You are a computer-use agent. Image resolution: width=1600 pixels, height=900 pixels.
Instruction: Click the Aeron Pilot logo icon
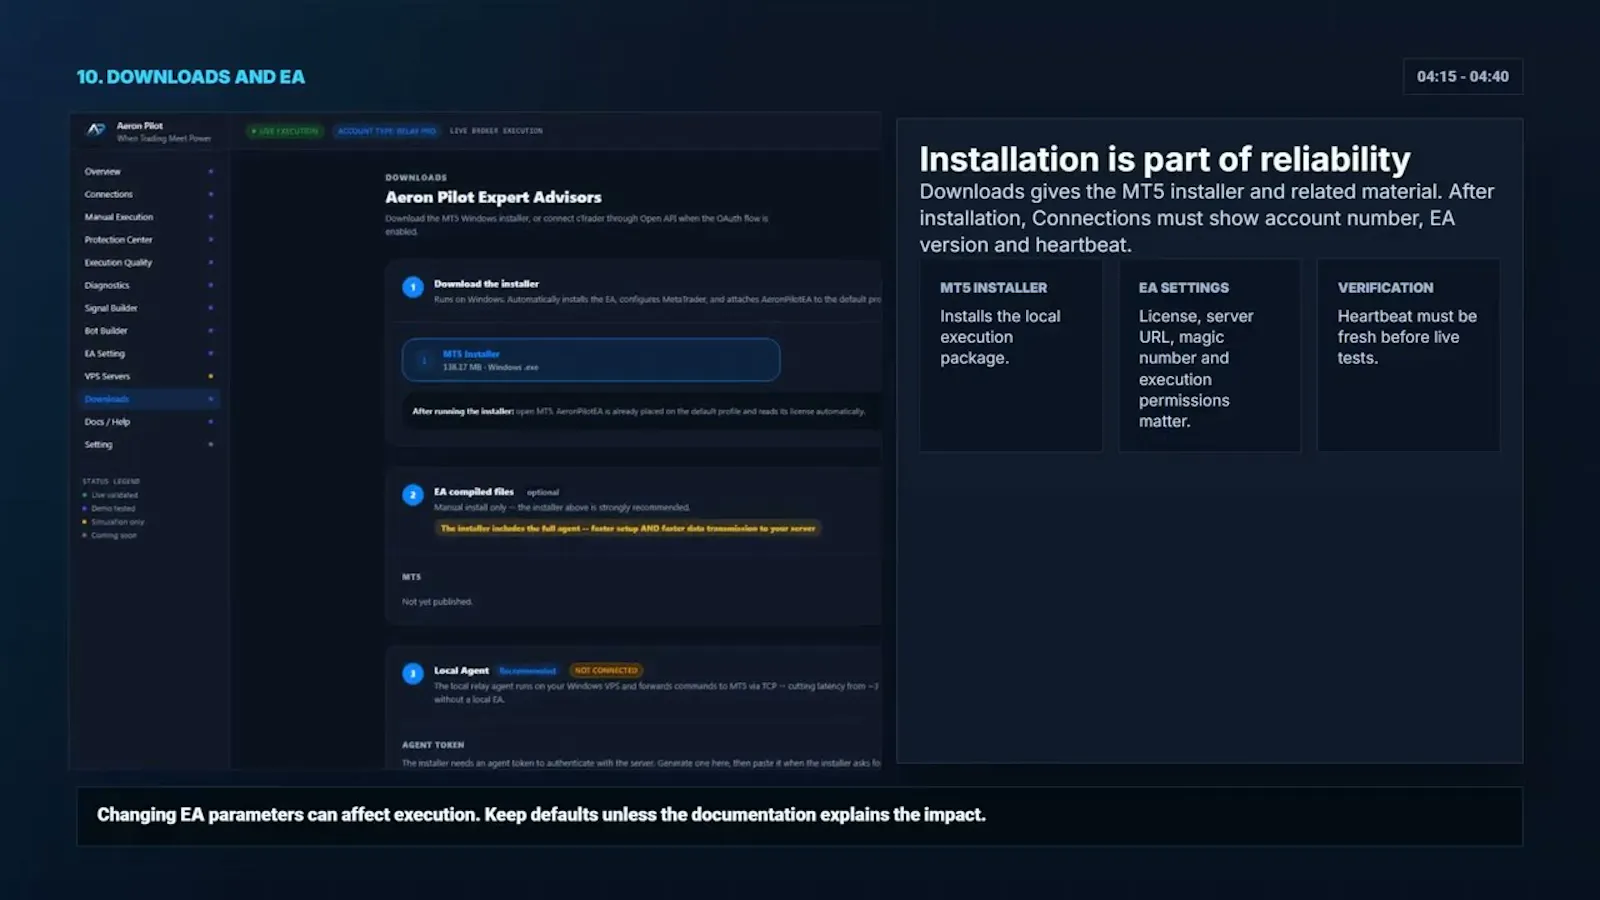pyautogui.click(x=96, y=130)
